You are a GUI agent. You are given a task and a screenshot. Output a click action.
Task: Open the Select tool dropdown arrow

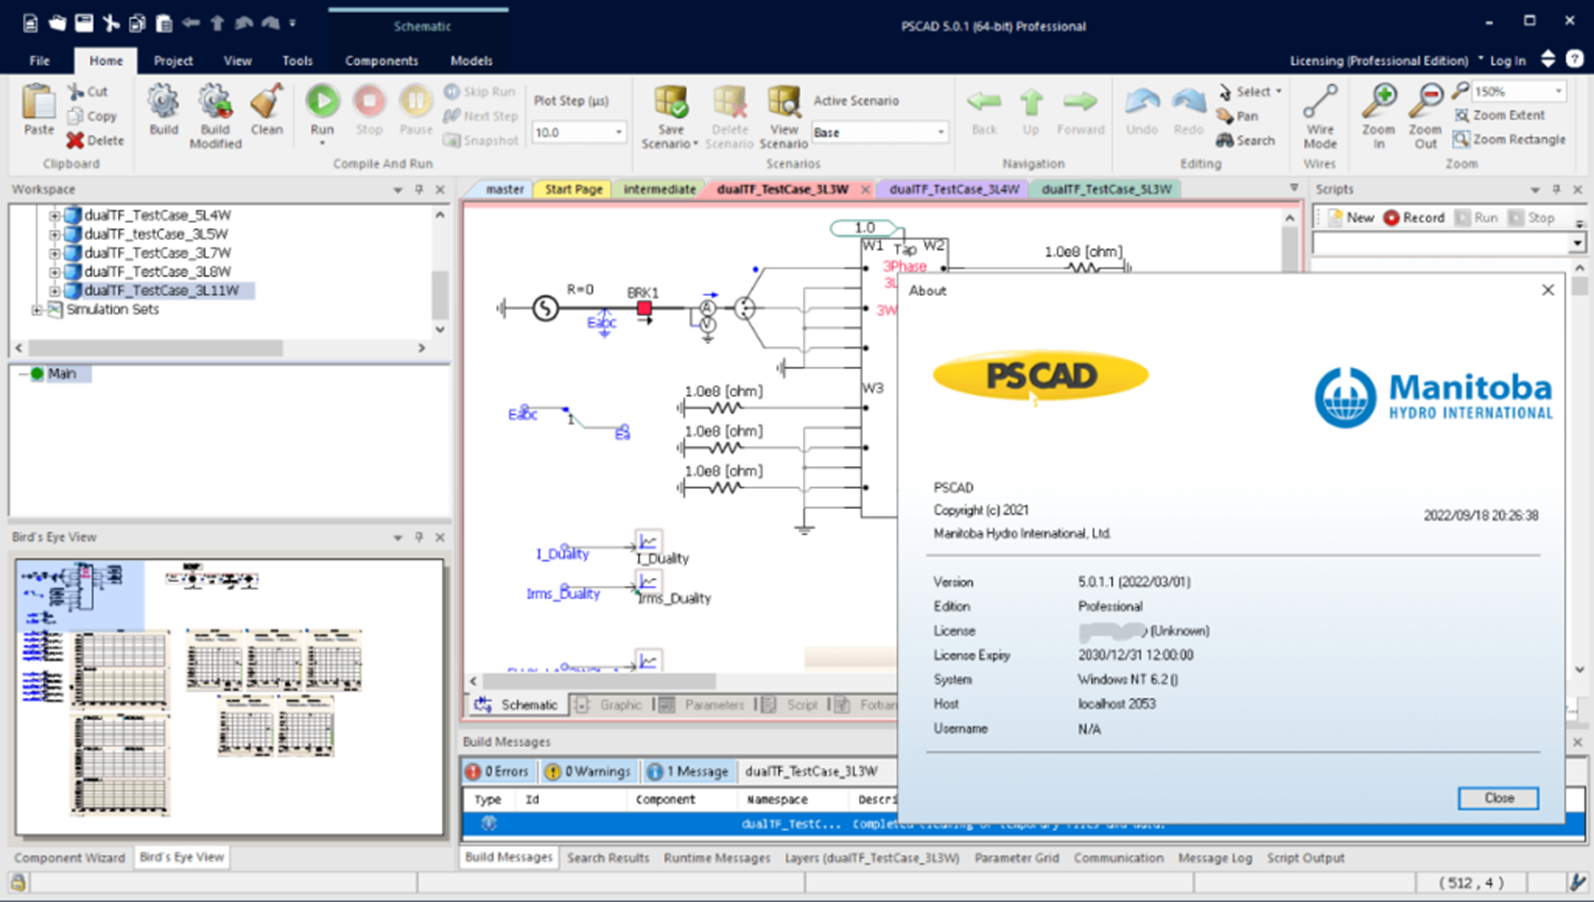tap(1278, 91)
